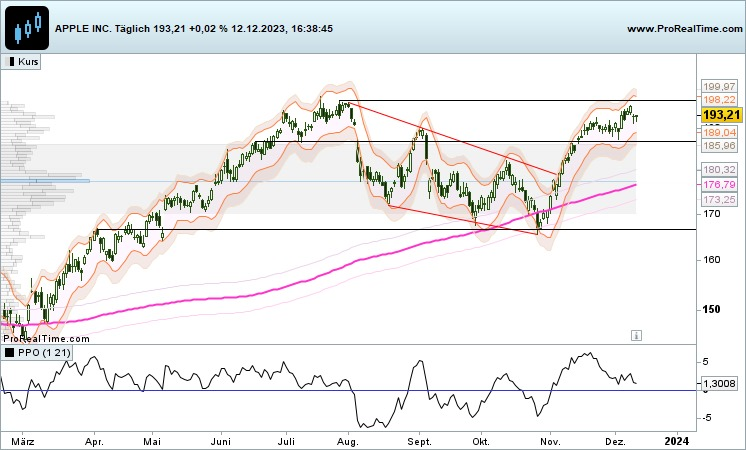Click the chart info icon
The image size is (746, 450).
tap(636, 335)
